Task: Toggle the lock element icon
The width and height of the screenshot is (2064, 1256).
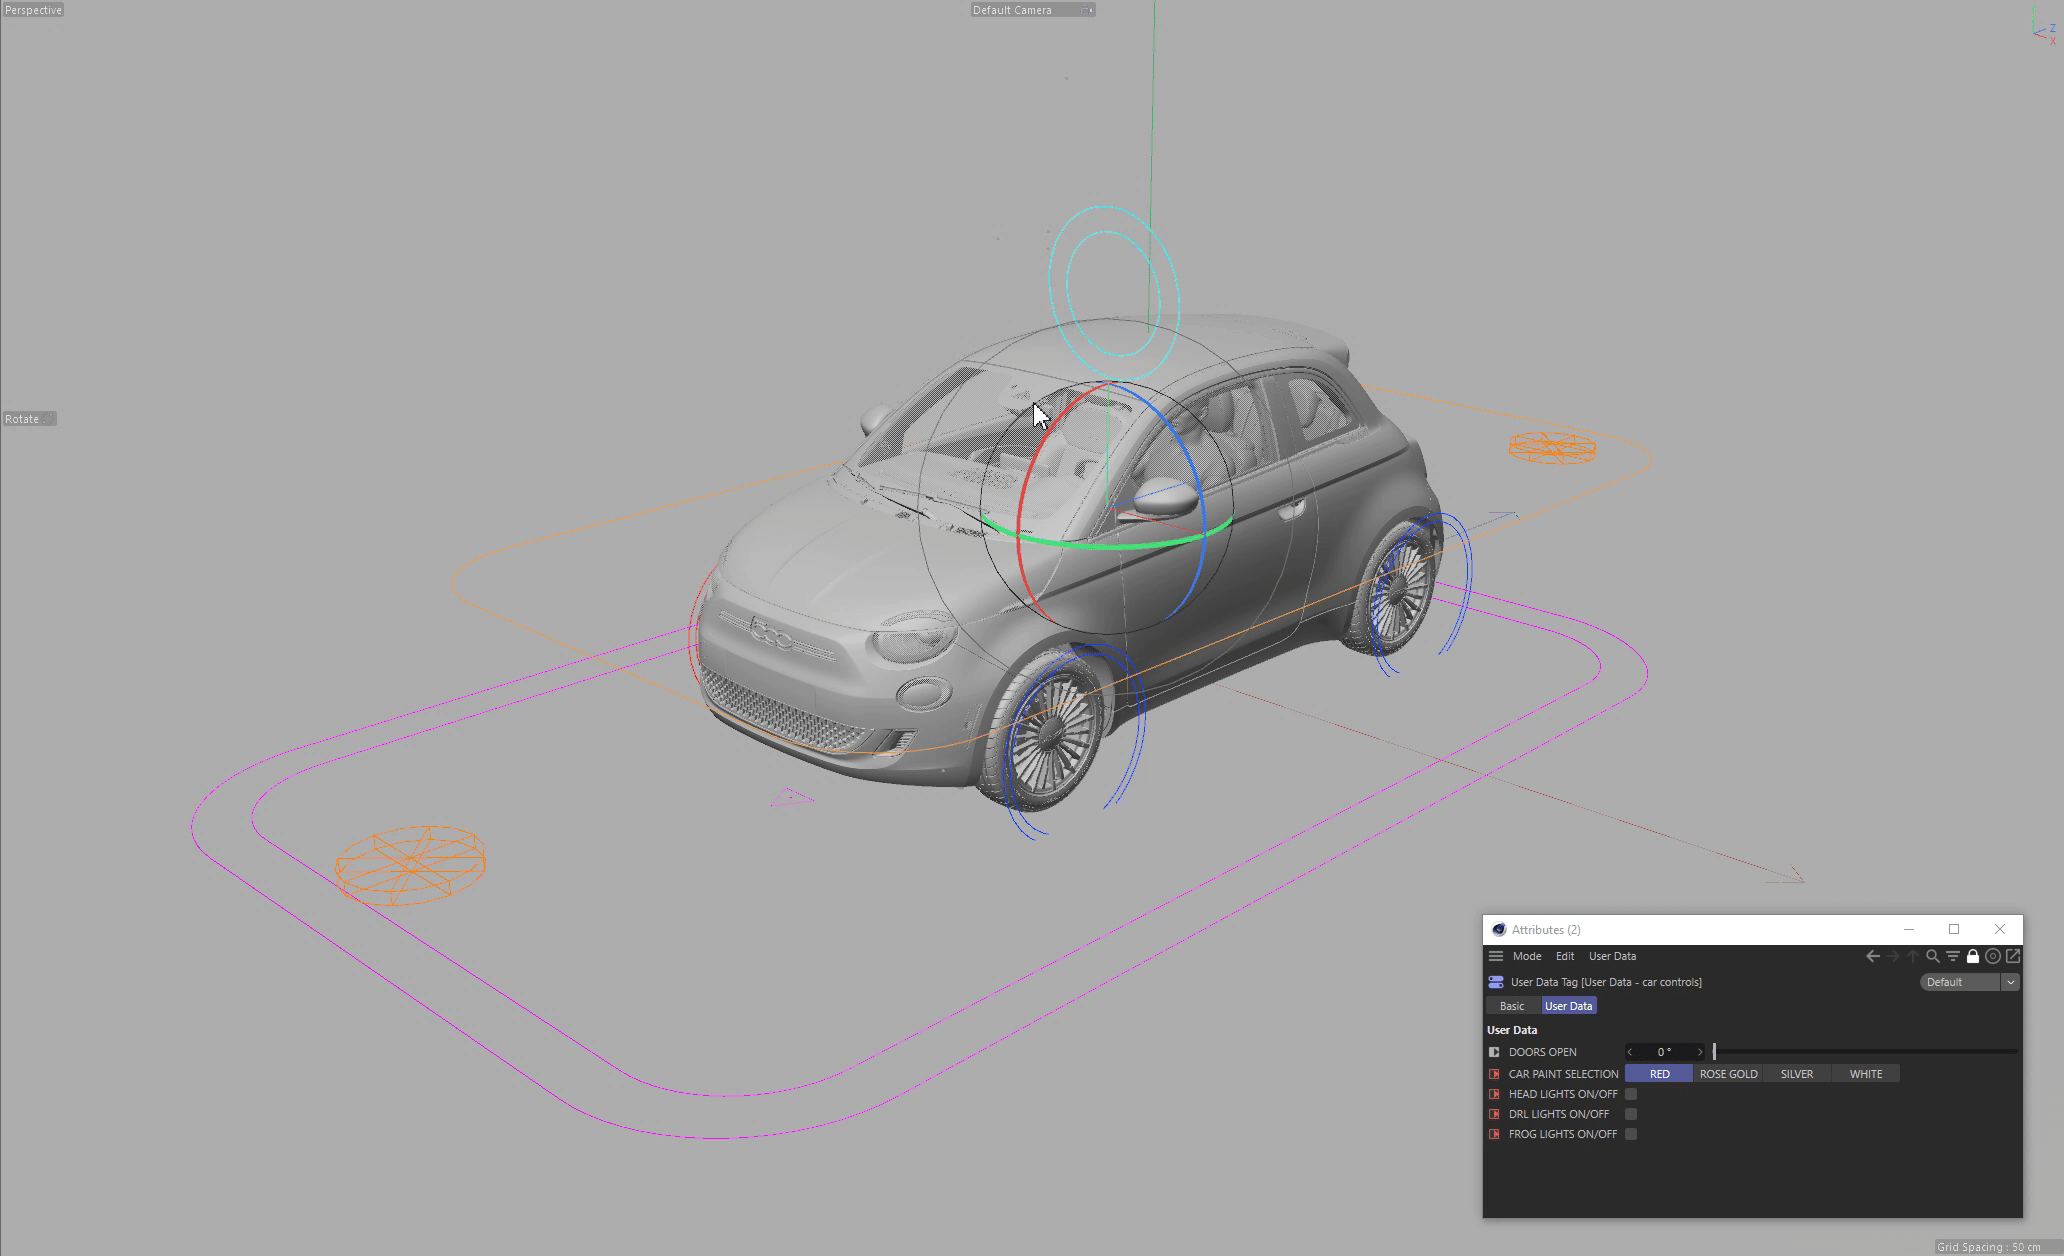Action: point(1973,956)
